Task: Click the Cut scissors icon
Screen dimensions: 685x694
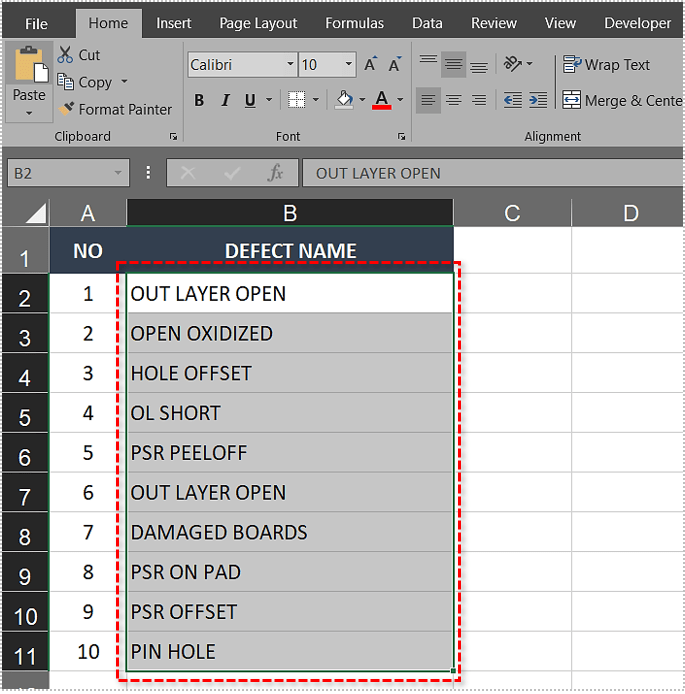Action: (x=66, y=55)
